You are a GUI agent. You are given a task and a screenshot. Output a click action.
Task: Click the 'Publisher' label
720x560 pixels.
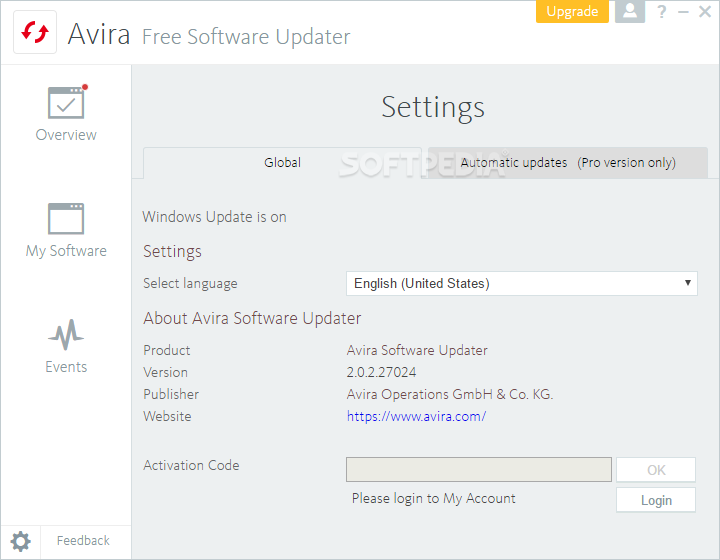pos(171,394)
